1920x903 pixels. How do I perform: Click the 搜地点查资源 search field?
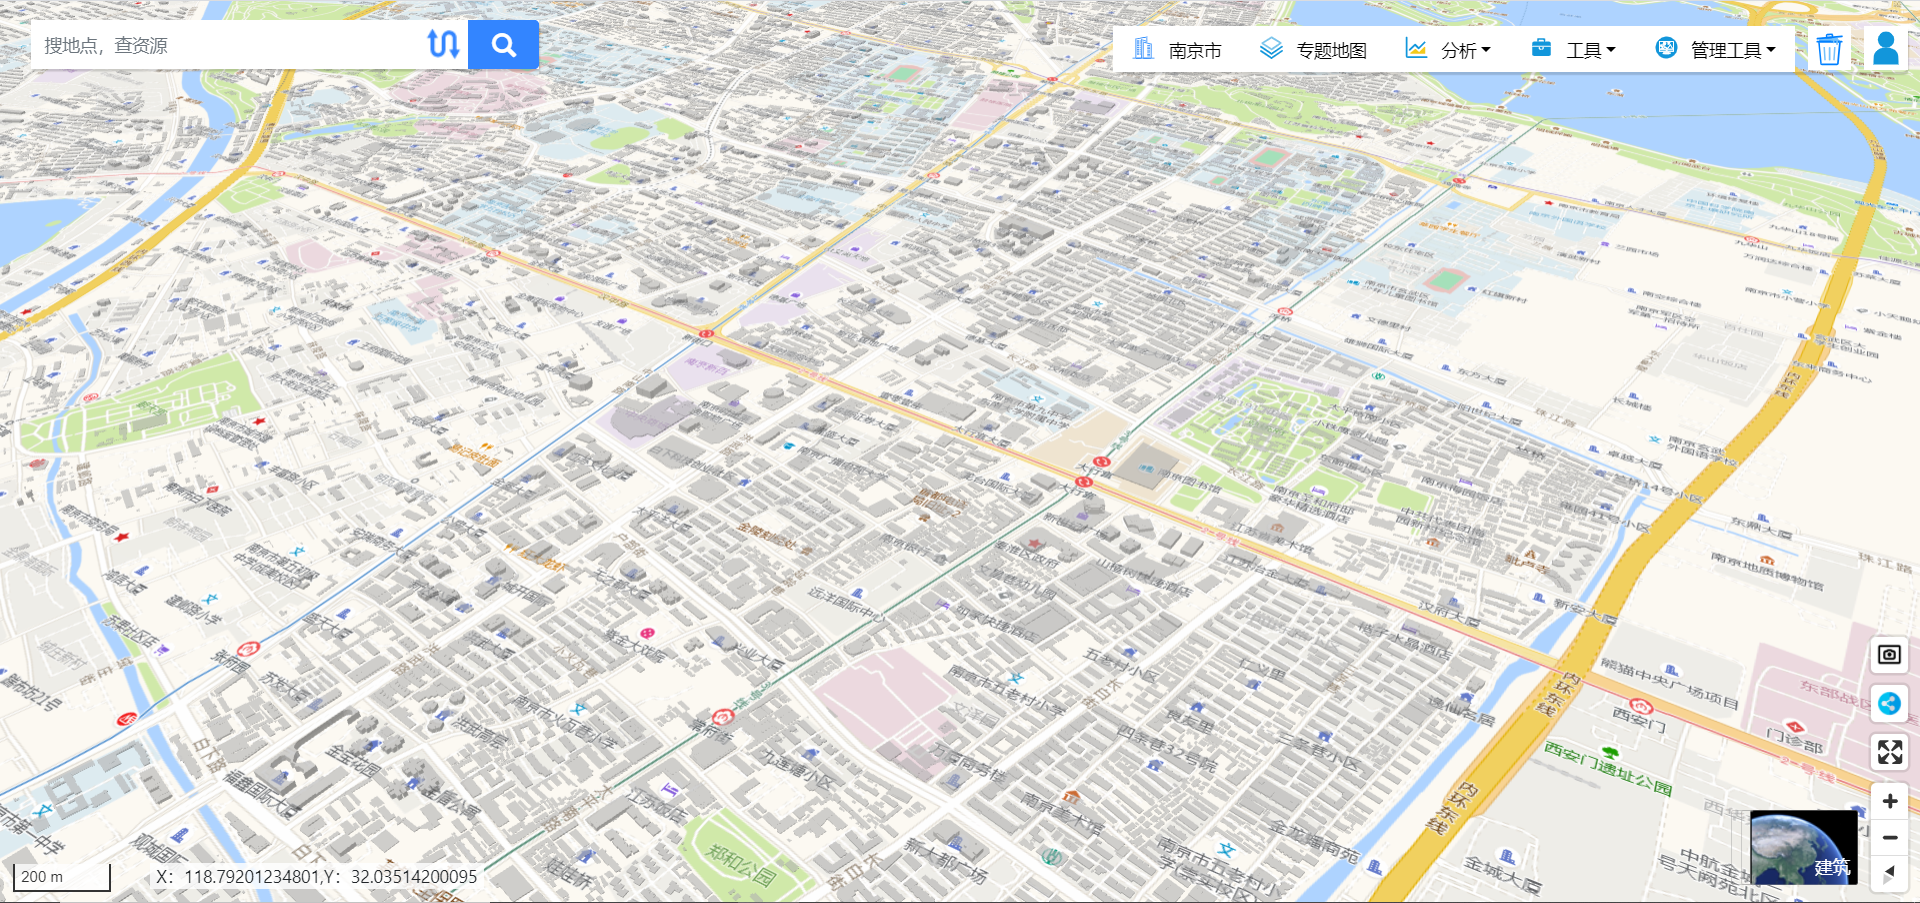220,44
